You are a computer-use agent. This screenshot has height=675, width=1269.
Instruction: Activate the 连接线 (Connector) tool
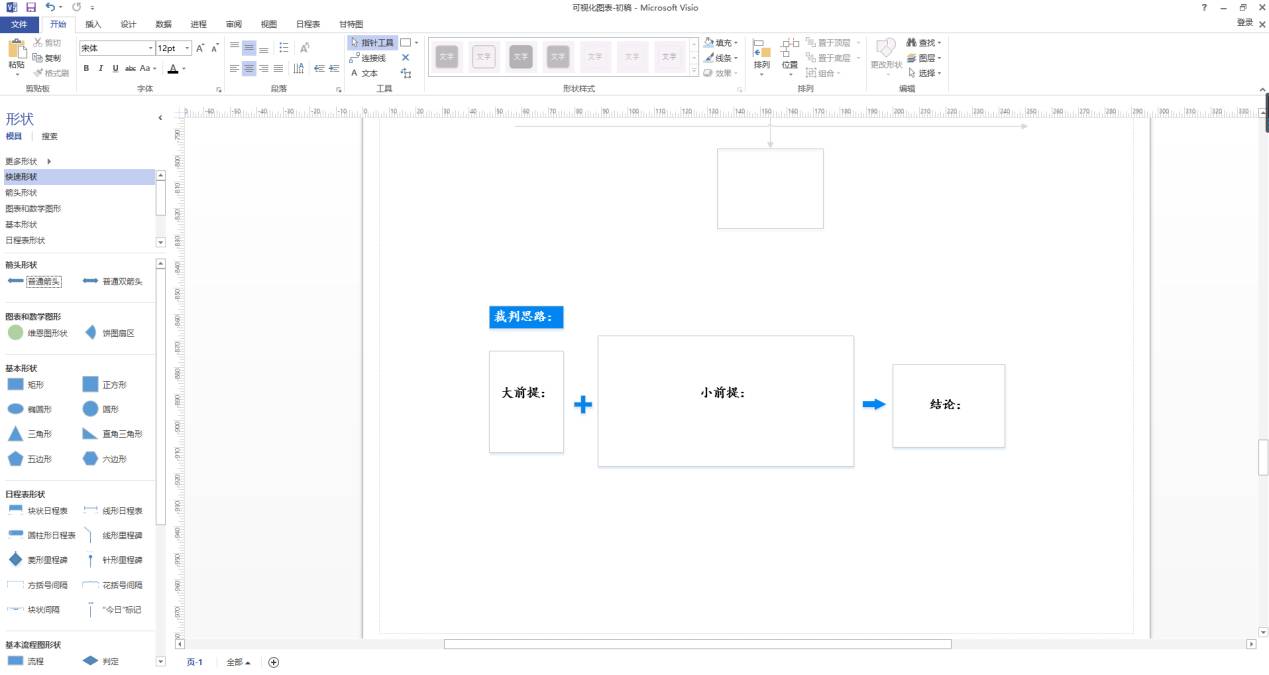368,57
